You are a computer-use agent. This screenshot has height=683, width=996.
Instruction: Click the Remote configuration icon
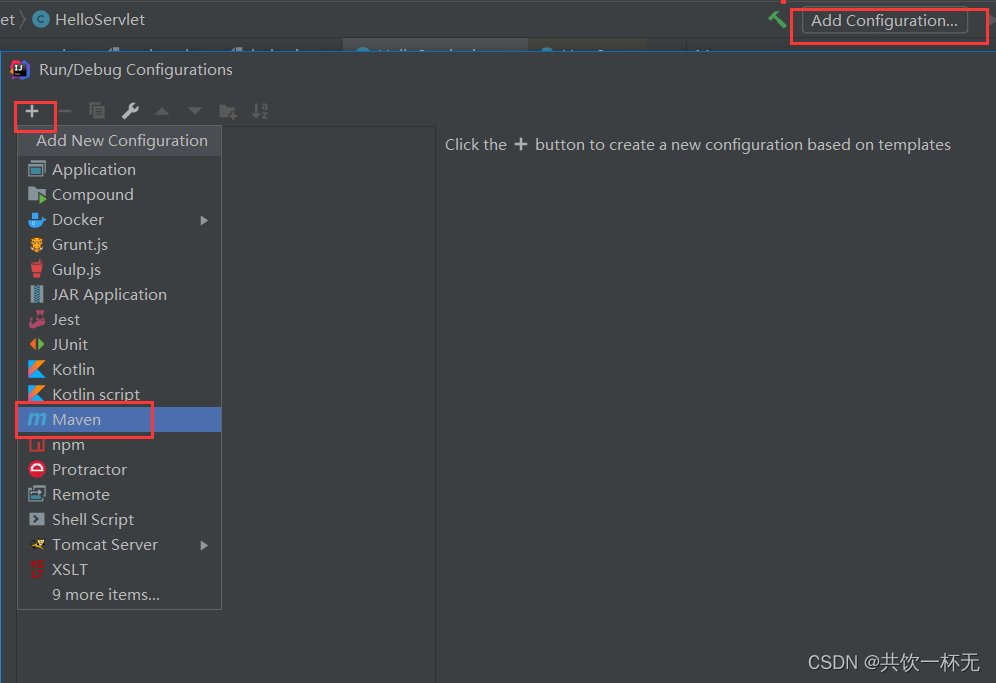37,494
